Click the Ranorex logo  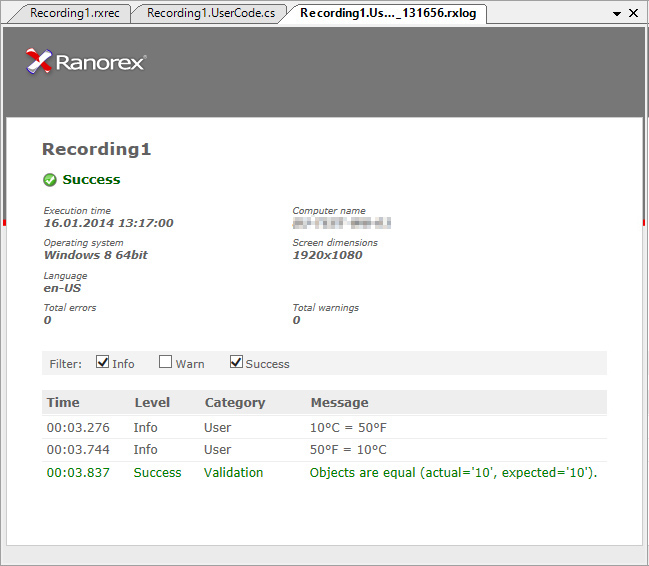86,62
